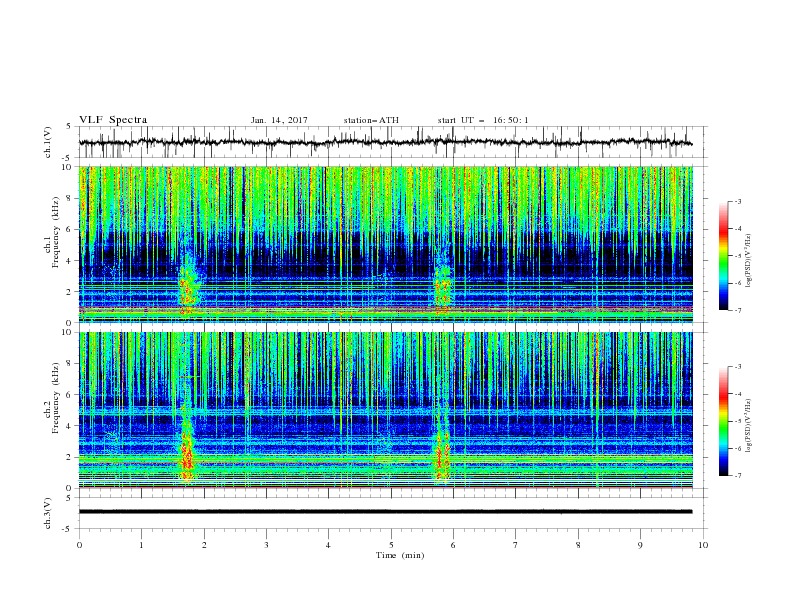This screenshot has width=792, height=612.
Task: Click the "Time (min)" x-axis label
Action: pos(400,555)
